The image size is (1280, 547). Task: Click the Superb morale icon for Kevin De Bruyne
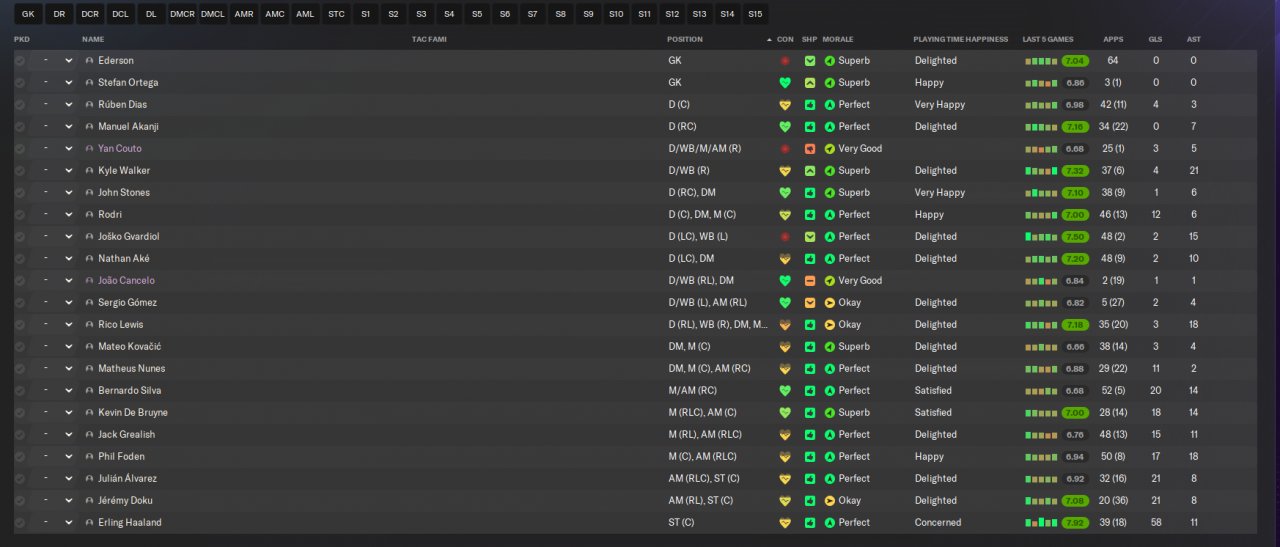(830, 413)
